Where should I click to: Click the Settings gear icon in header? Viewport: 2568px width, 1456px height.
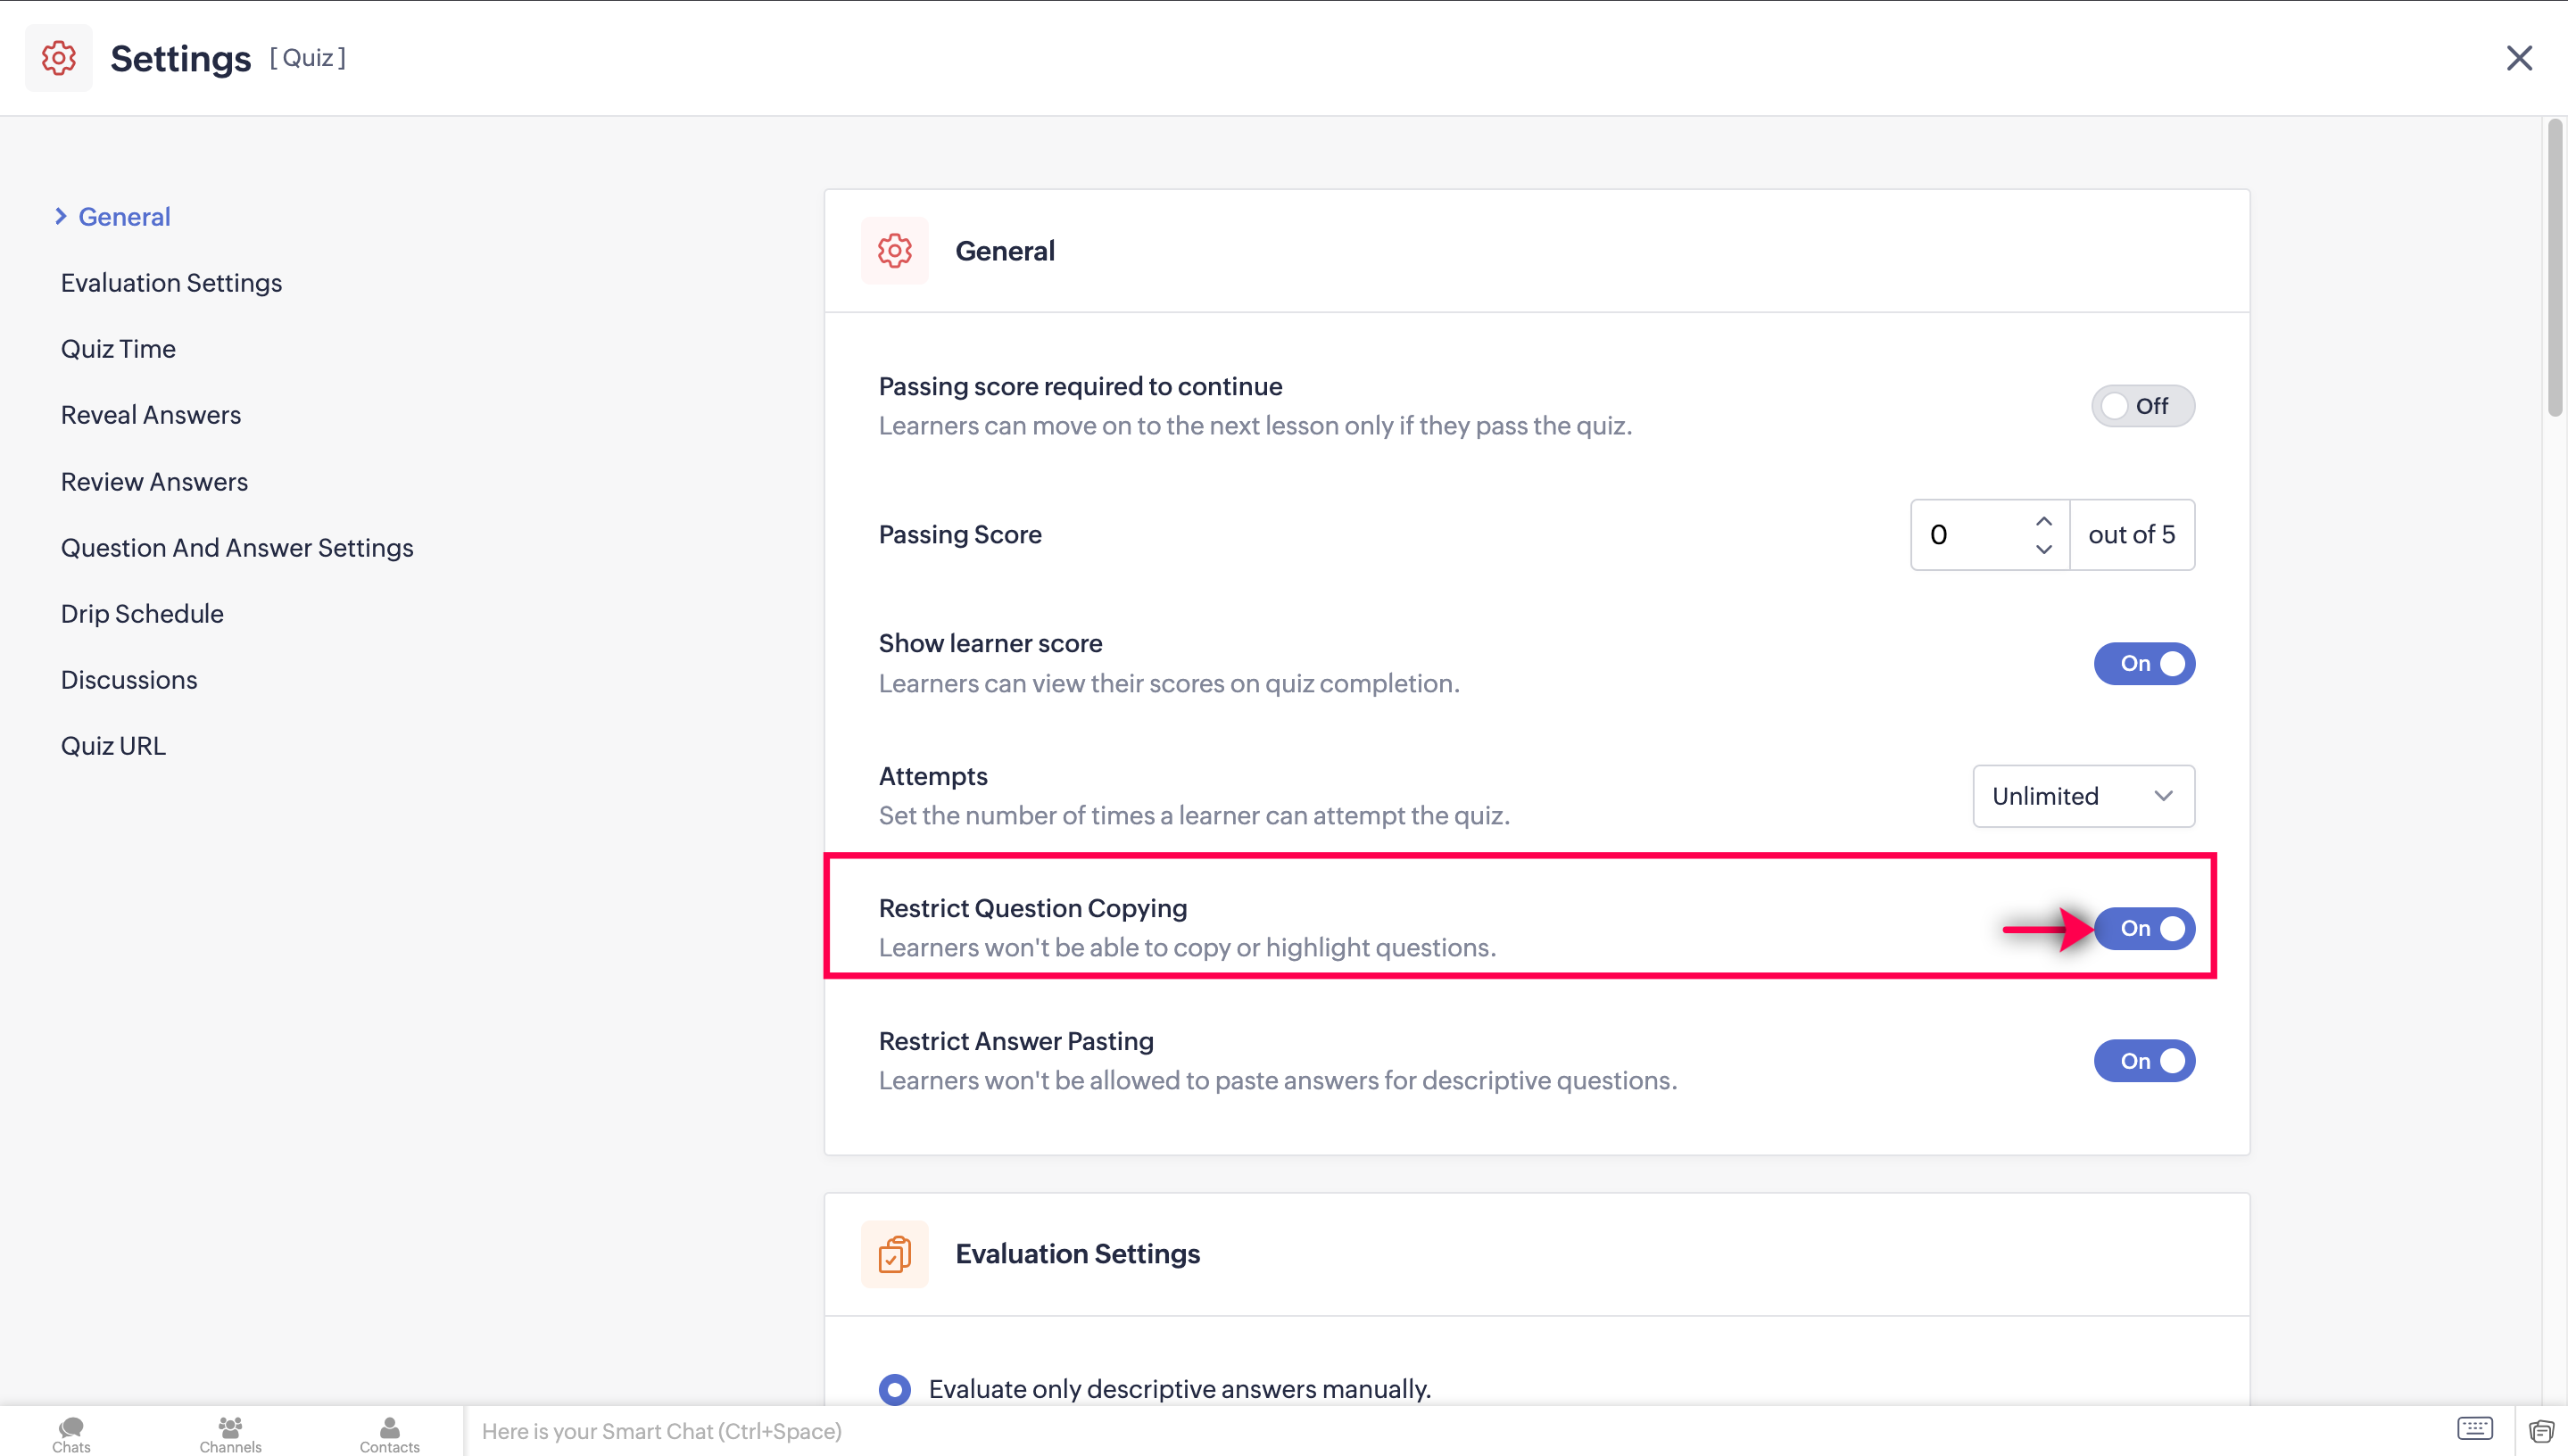[x=58, y=58]
